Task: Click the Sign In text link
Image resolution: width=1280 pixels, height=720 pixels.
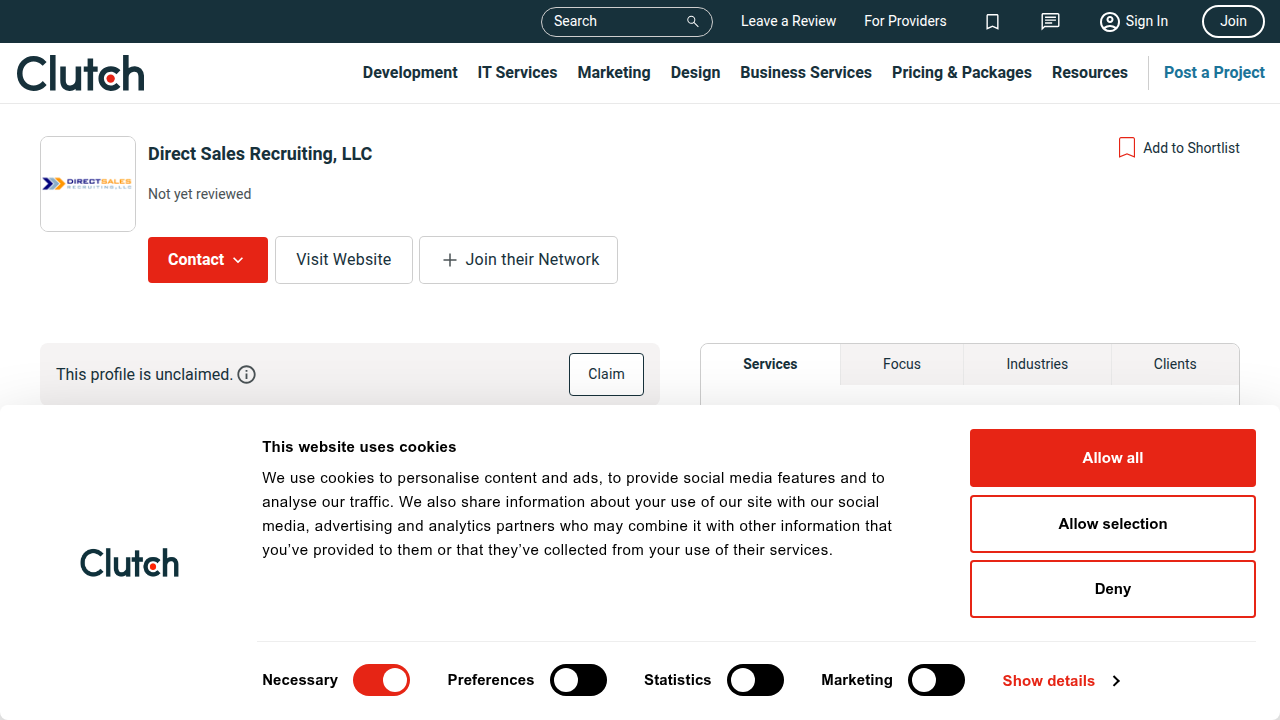Action: [x=1146, y=21]
